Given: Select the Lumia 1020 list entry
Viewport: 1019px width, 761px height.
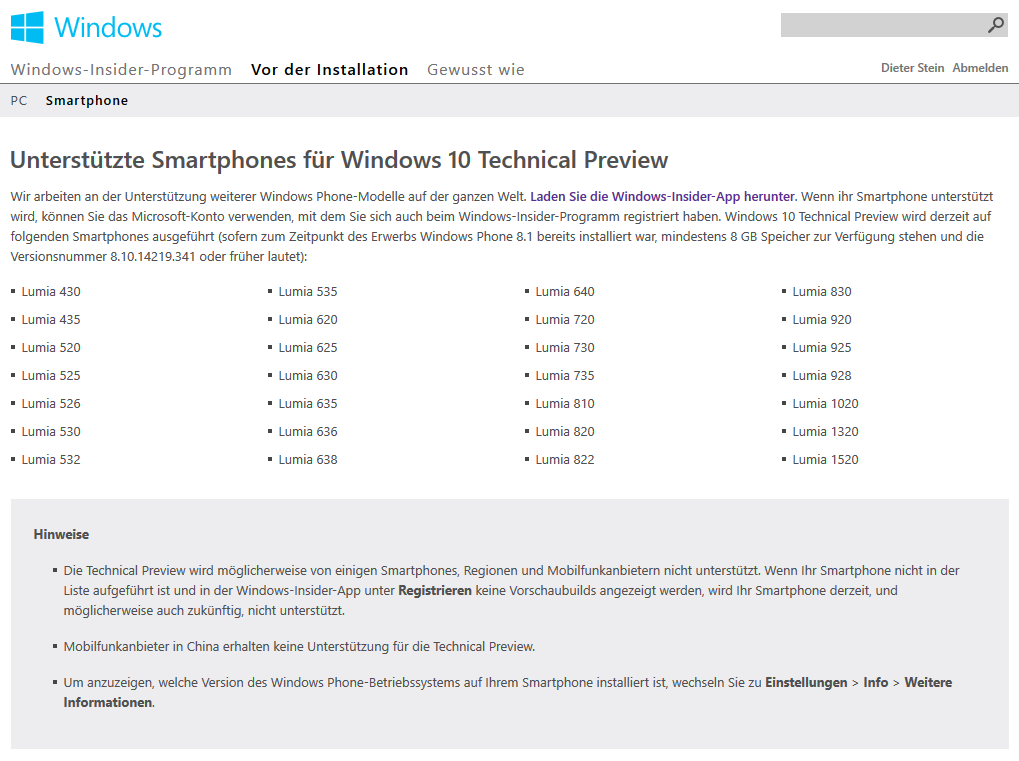Looking at the screenshot, I should click(825, 404).
